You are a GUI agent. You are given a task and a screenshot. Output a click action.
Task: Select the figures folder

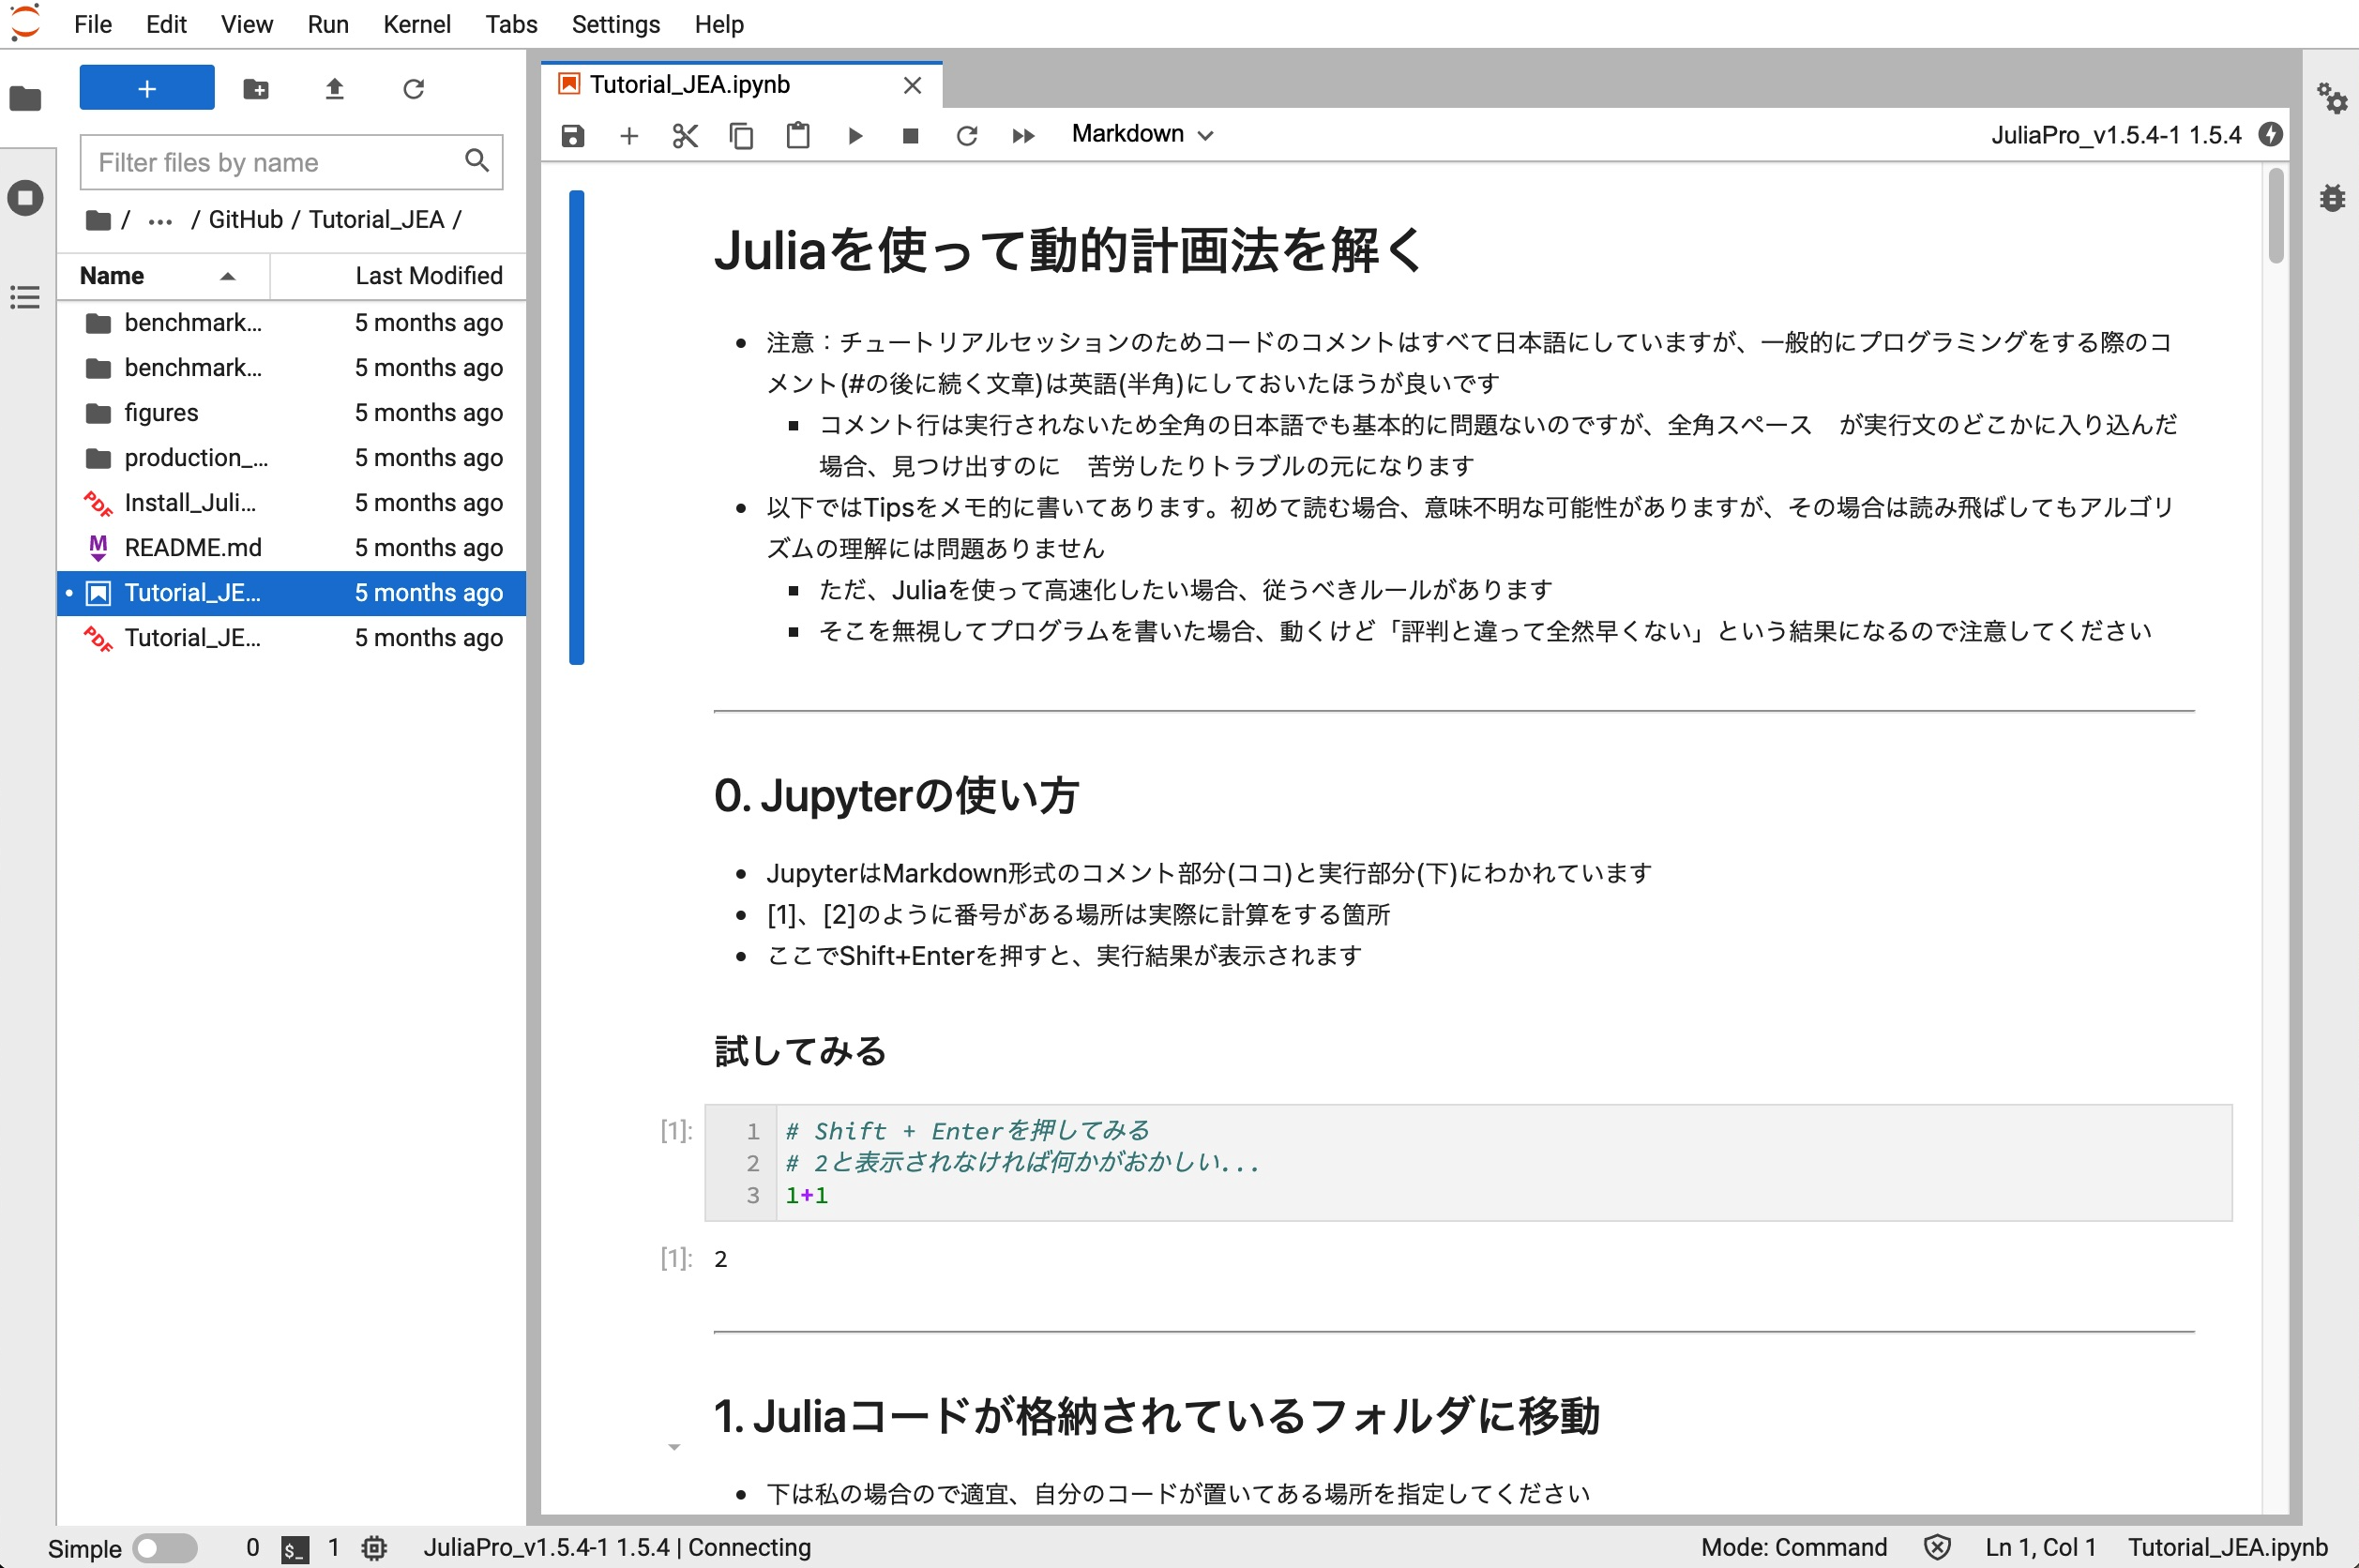coord(292,413)
